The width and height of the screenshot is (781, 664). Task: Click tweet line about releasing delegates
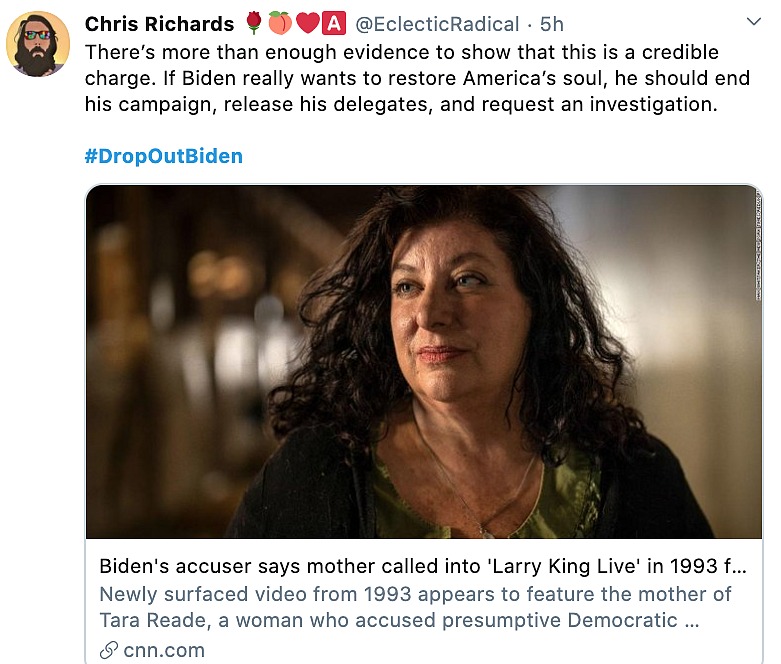pos(401,104)
